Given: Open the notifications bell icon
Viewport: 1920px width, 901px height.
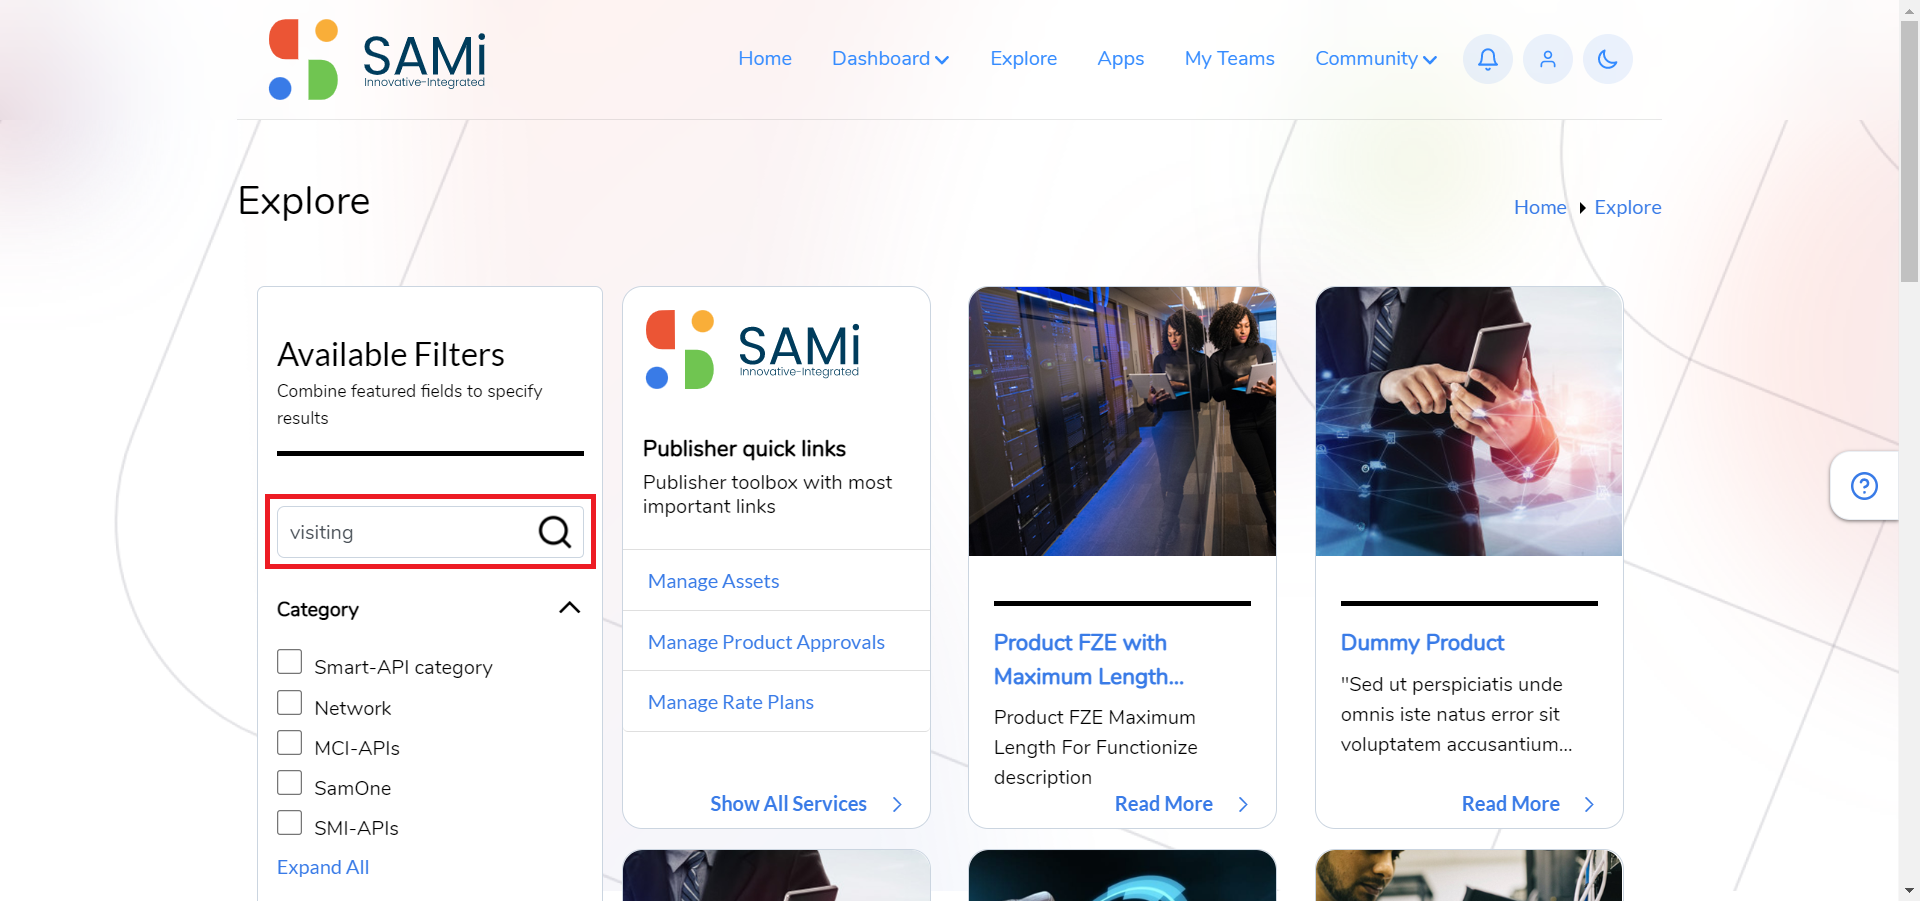Looking at the screenshot, I should pyautogui.click(x=1487, y=59).
